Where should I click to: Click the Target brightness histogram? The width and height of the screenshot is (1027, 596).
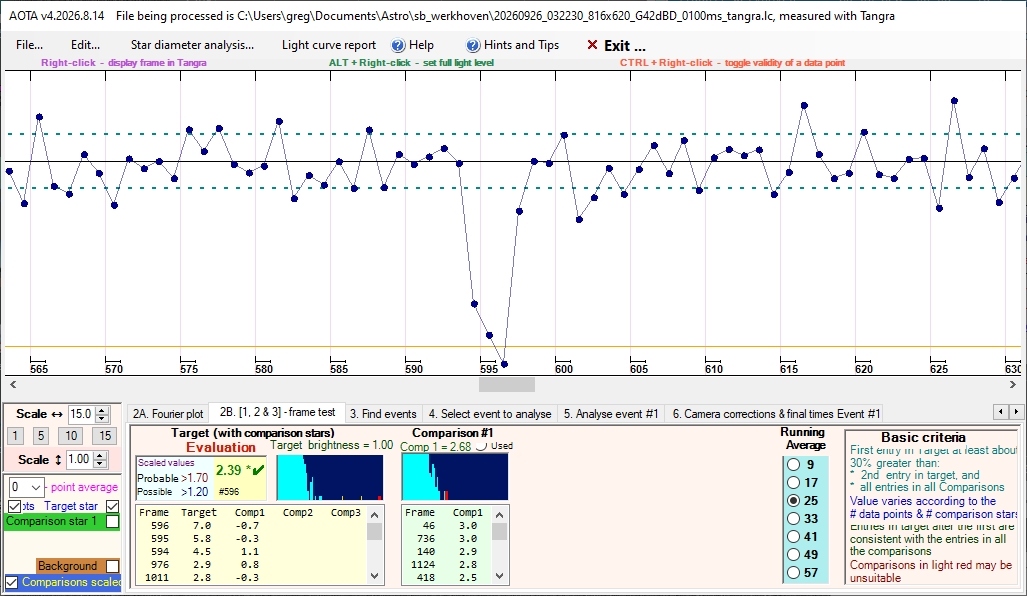(x=330, y=477)
